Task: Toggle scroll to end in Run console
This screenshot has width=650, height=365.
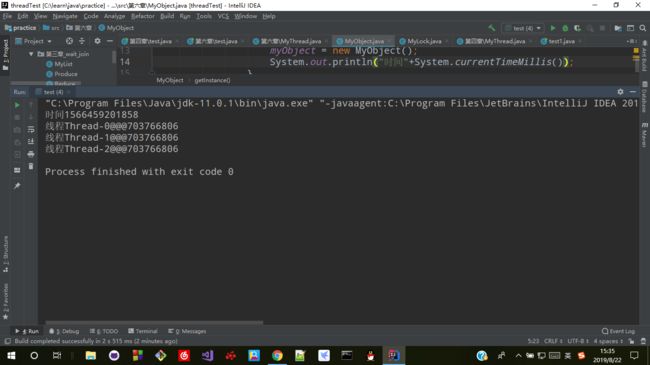Action: (x=31, y=142)
